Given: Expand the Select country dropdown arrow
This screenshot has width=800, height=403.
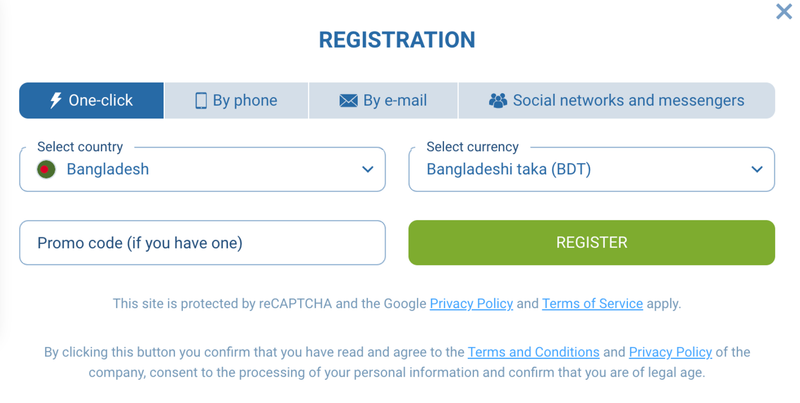Looking at the screenshot, I should coord(367,170).
